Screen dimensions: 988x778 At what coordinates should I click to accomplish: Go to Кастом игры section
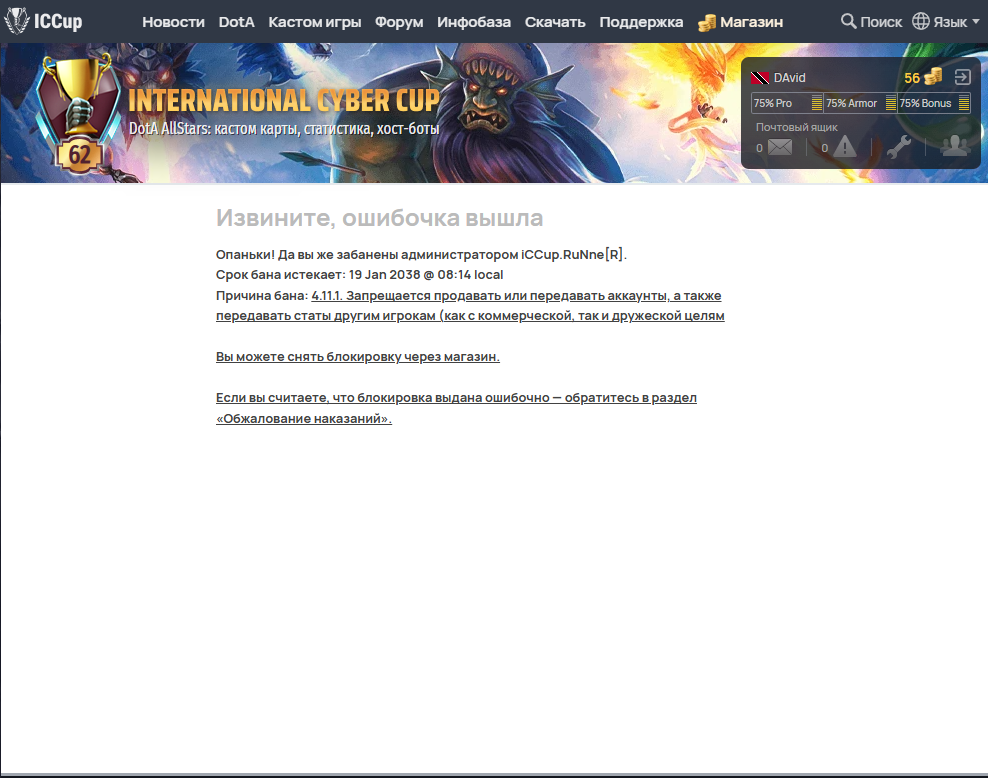click(x=314, y=22)
